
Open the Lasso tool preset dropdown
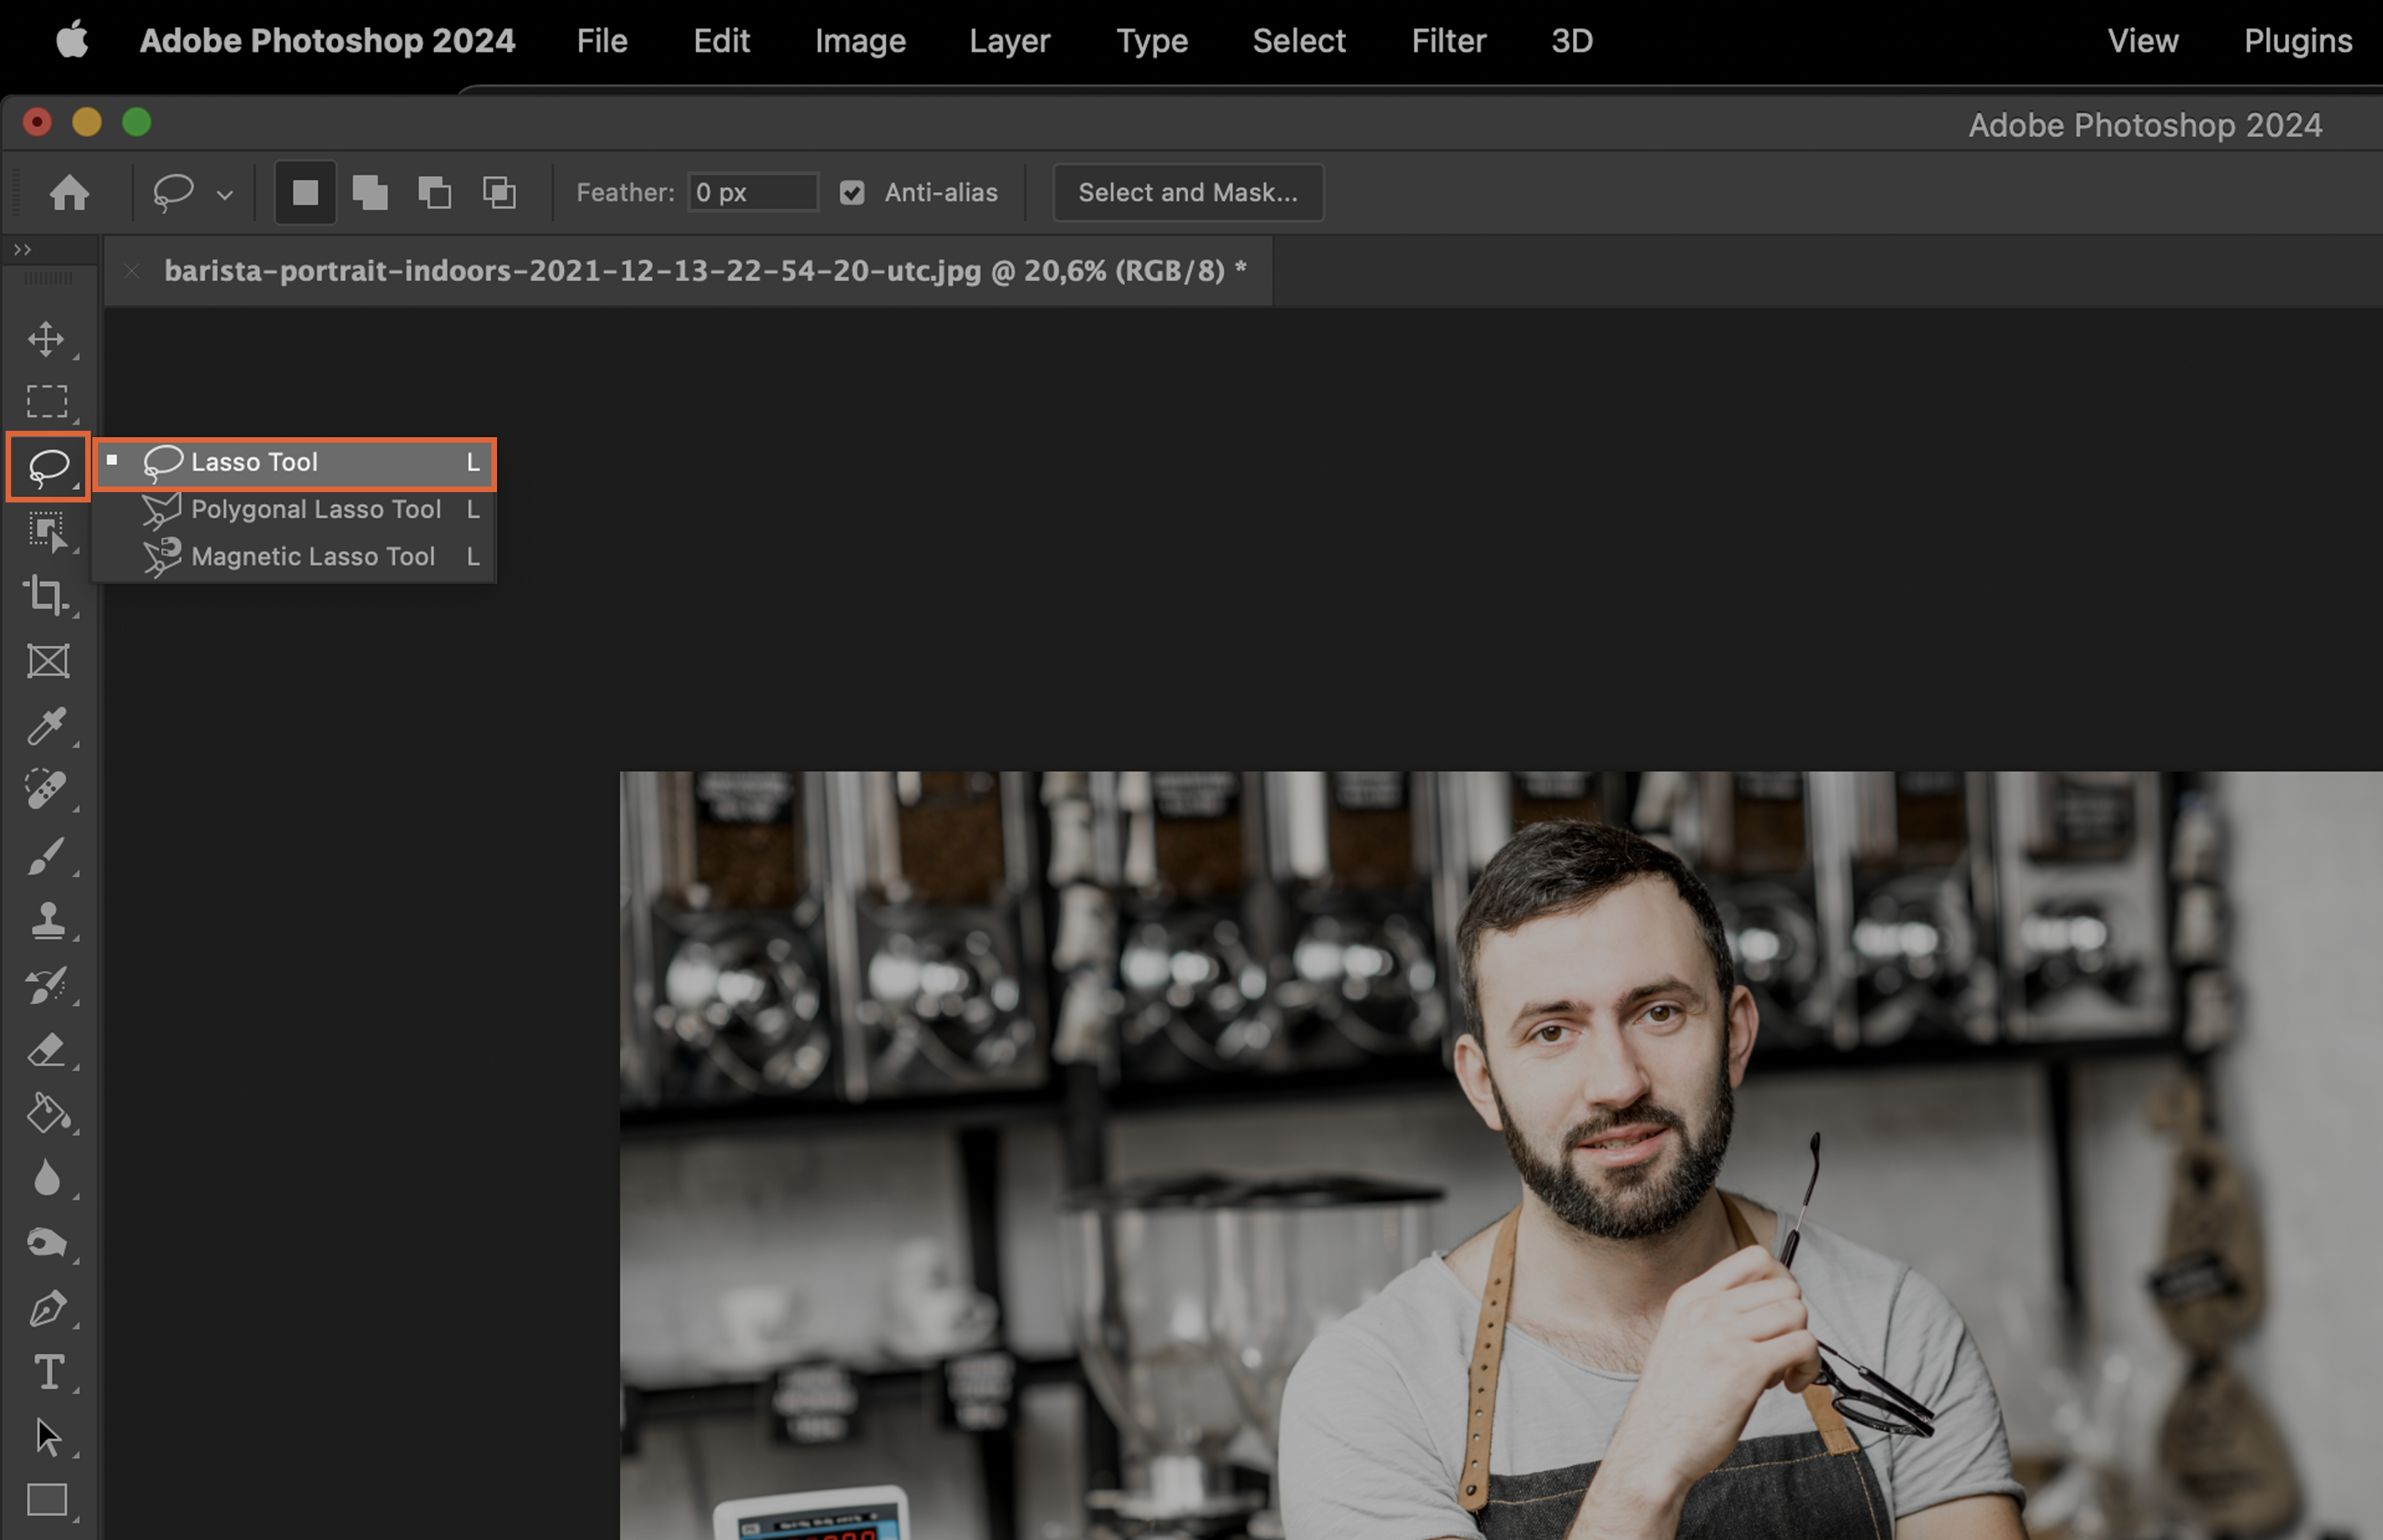pos(225,194)
